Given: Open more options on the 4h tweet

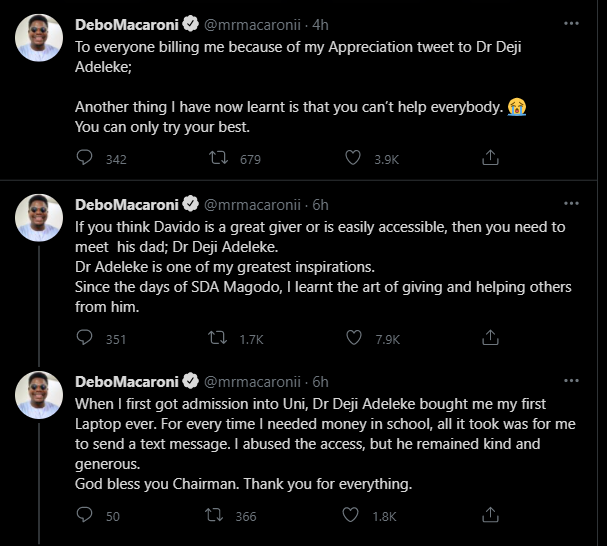Looking at the screenshot, I should click(570, 22).
